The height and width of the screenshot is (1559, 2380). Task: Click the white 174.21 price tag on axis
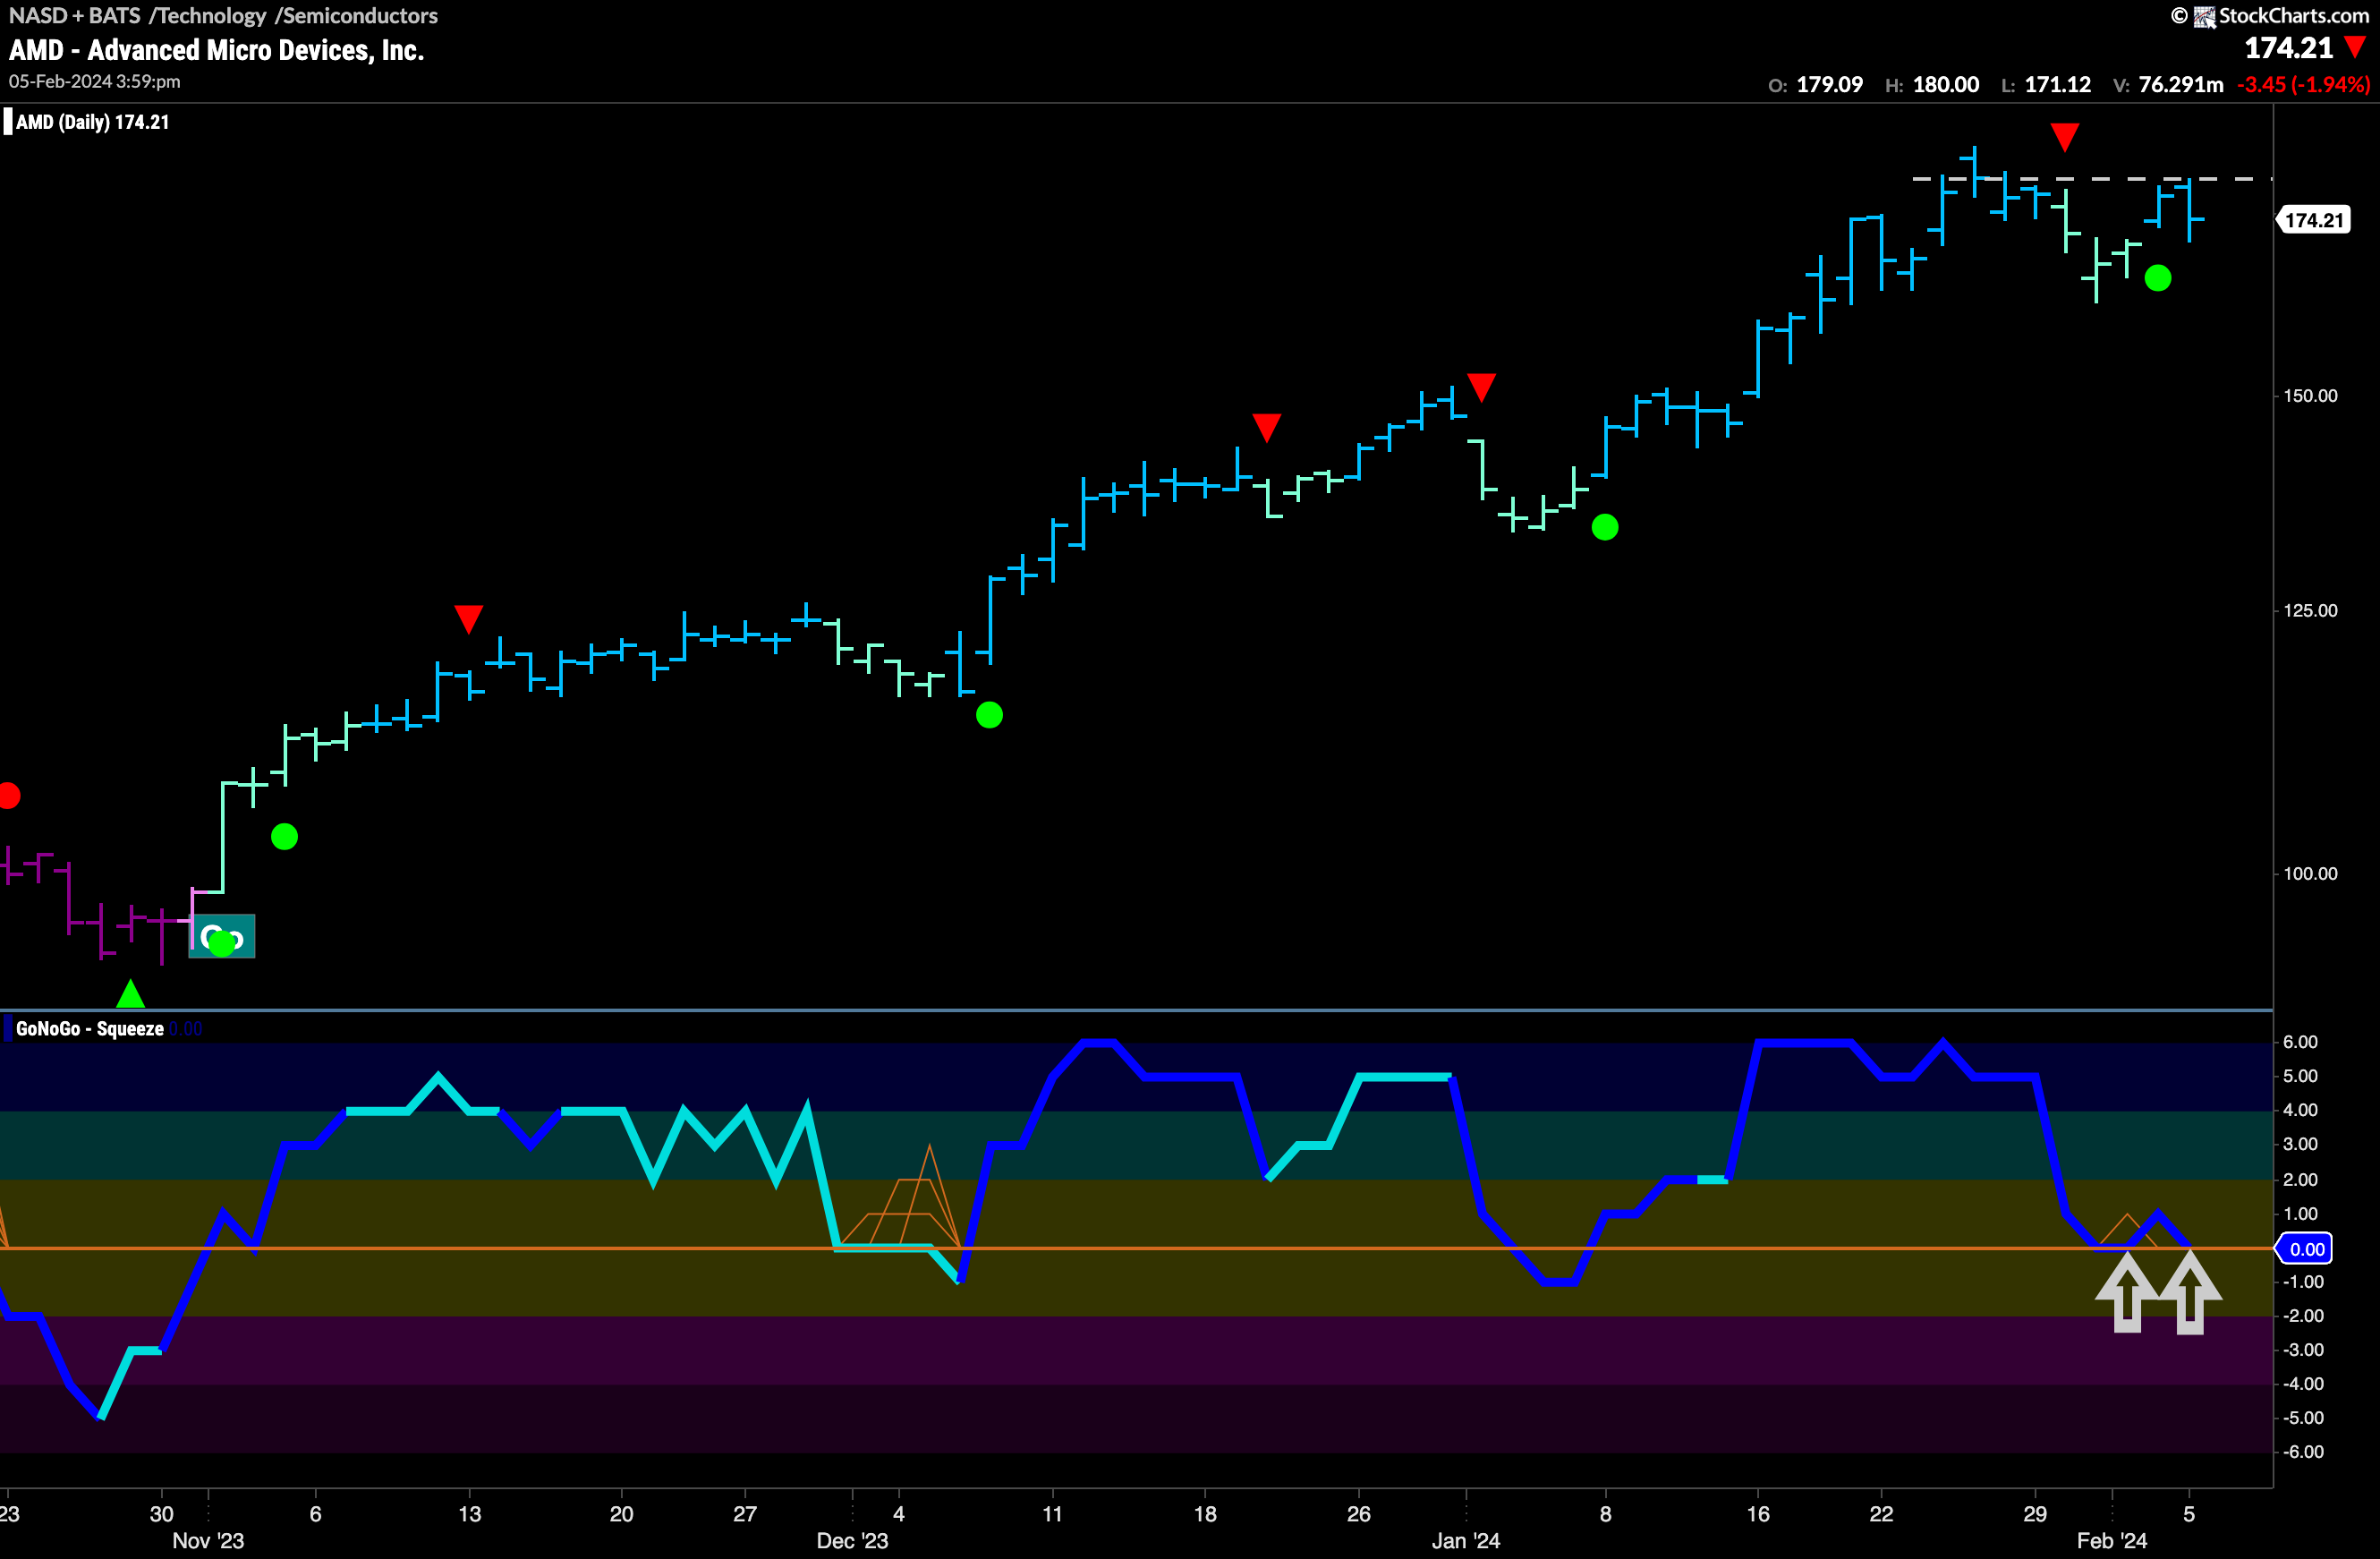click(x=2314, y=220)
